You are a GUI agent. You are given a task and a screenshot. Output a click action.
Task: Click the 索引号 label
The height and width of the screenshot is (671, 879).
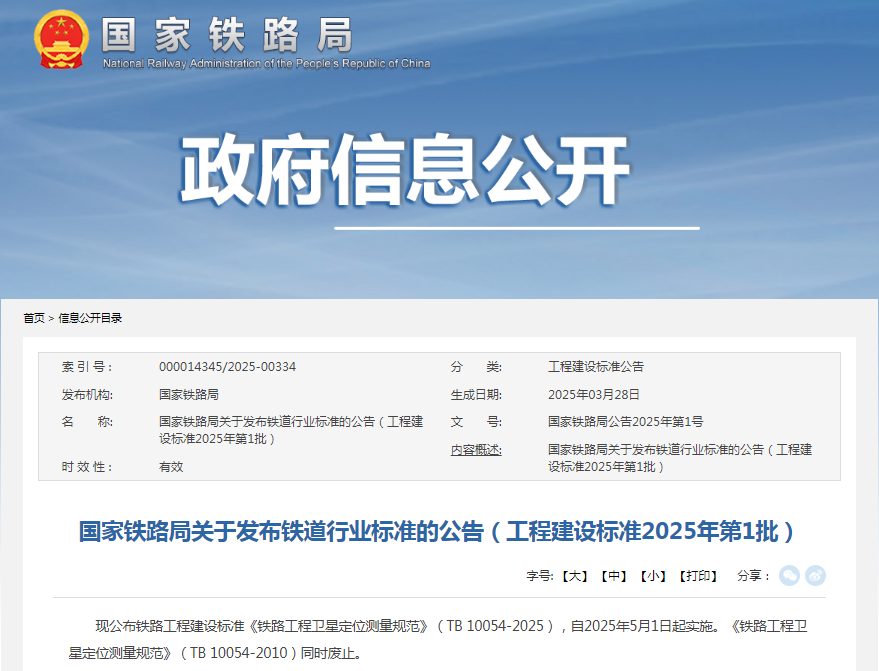tap(87, 367)
